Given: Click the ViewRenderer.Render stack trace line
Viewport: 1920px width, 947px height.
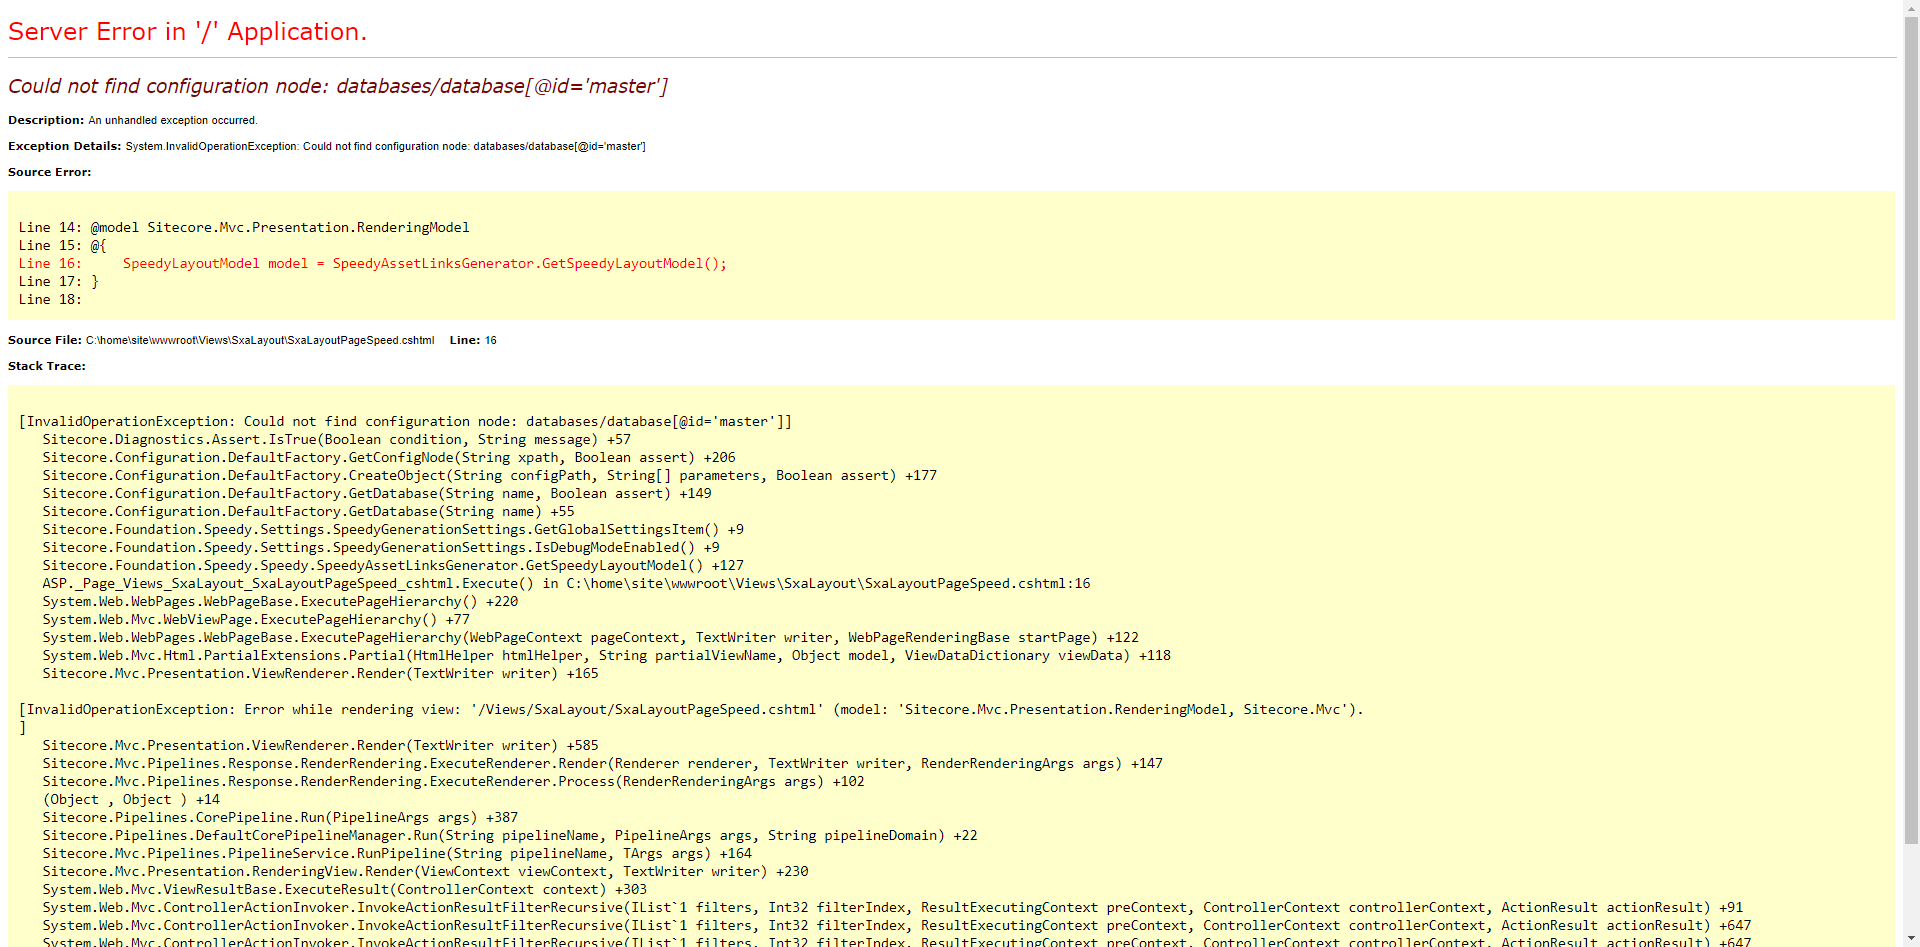Looking at the screenshot, I should (320, 673).
